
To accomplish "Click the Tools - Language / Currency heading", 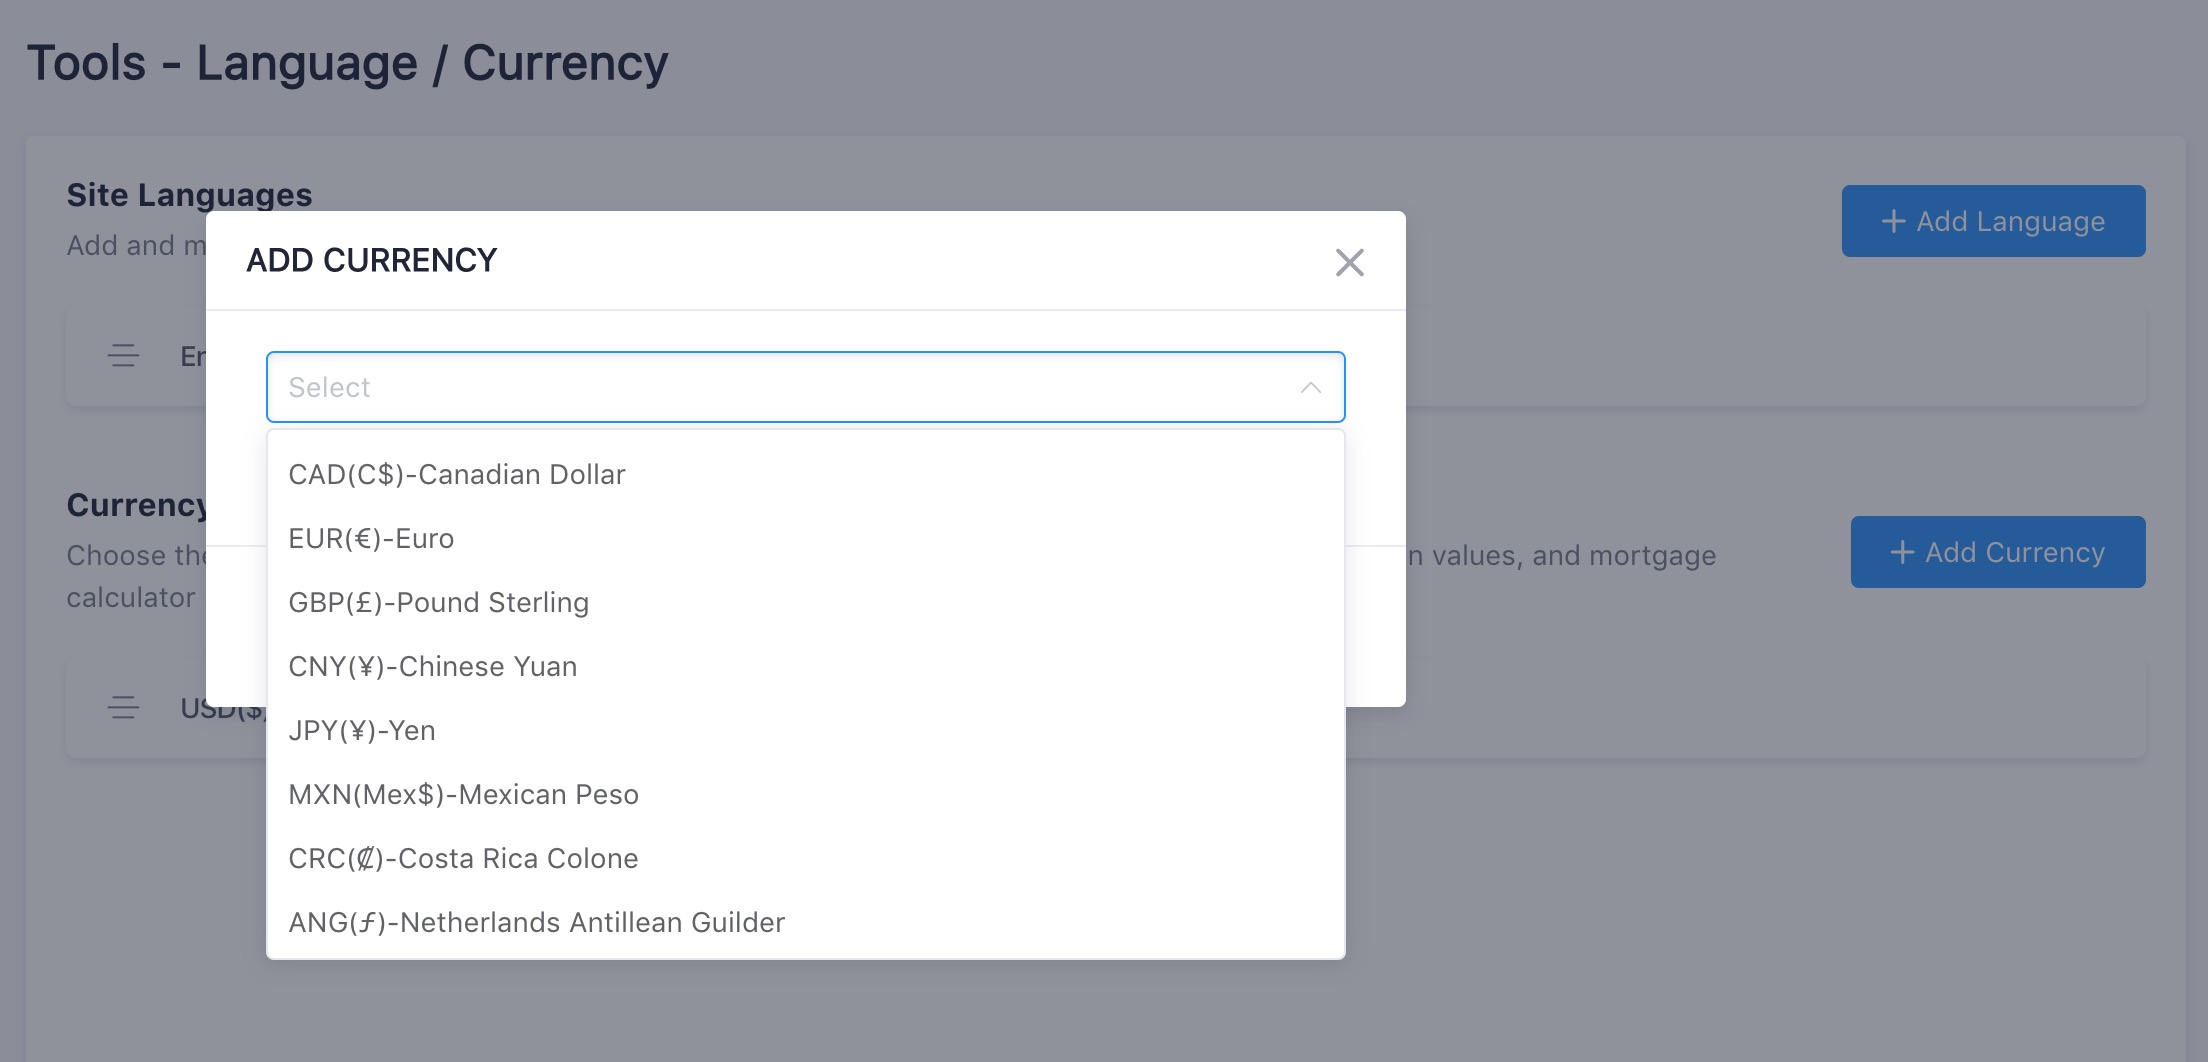I will [347, 63].
